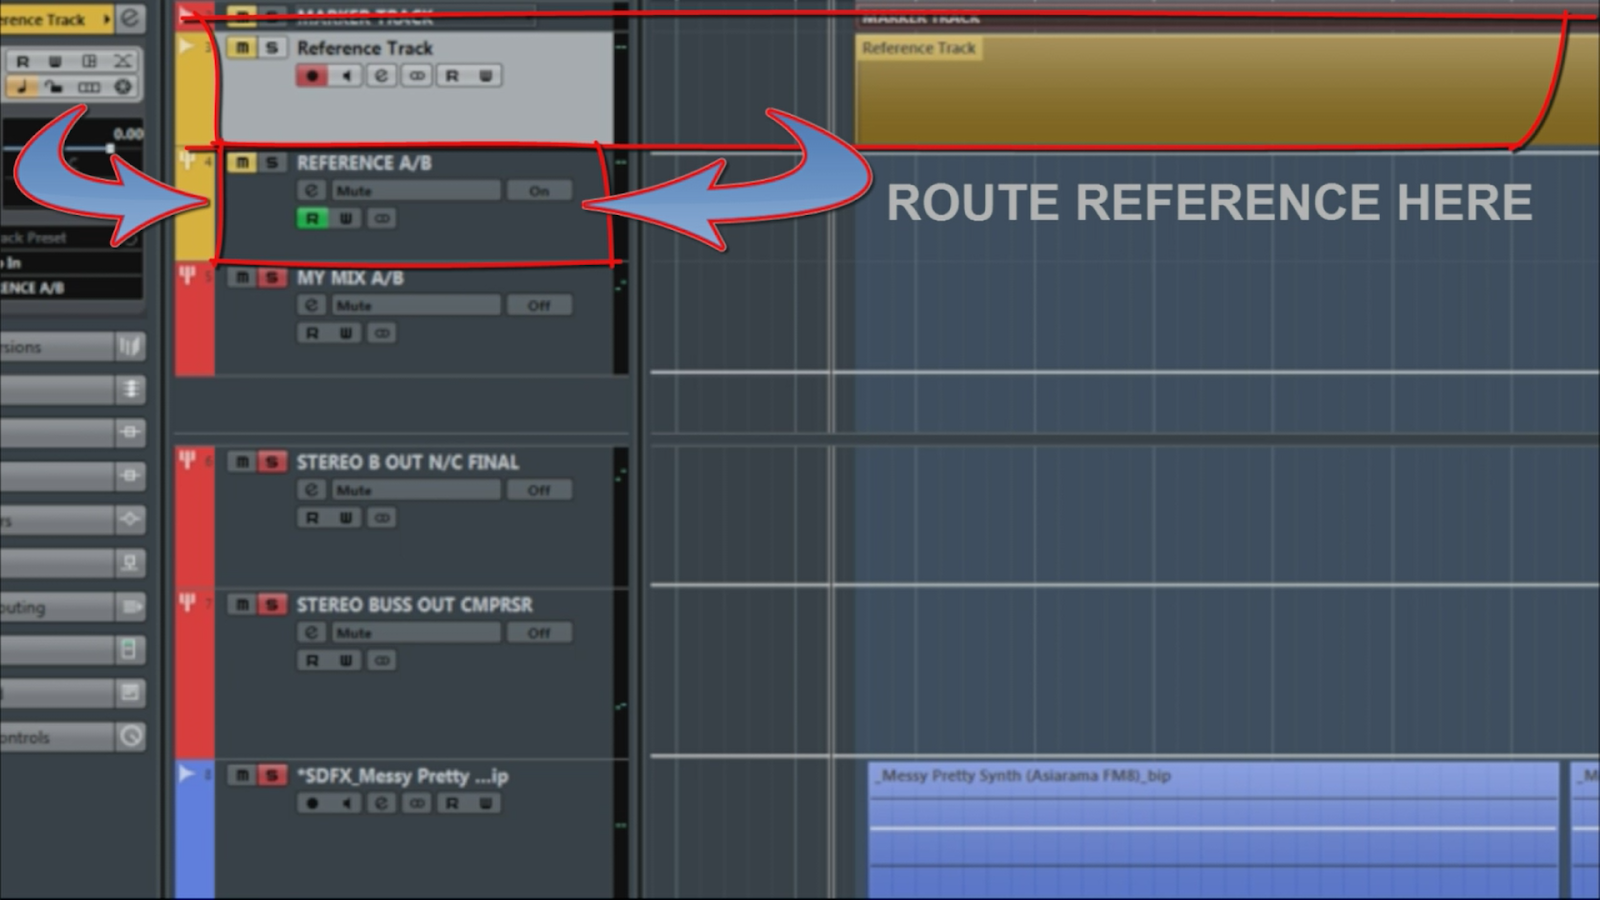1600x900 pixels.
Task: Click the edit icon beside inspector Reference Track name
Action: click(130, 18)
